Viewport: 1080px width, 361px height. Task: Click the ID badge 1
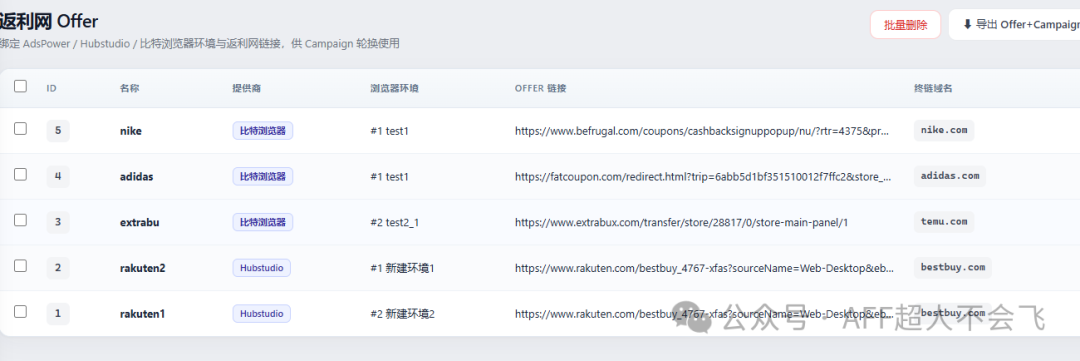tap(58, 313)
